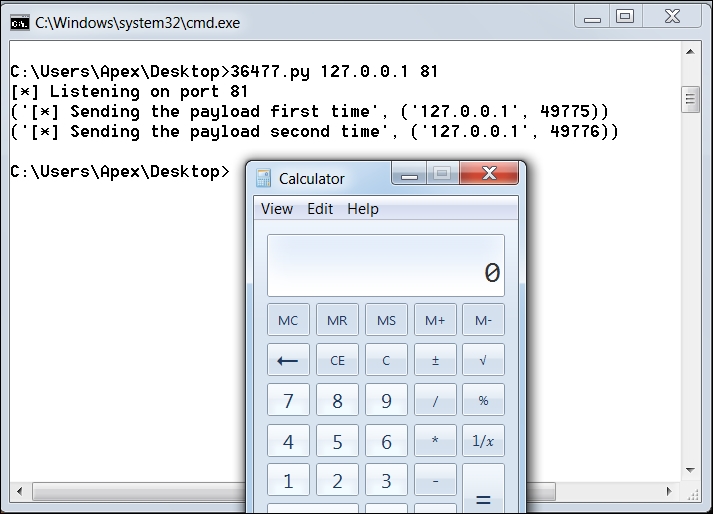Maximize the cmd.exe window
713x514 pixels.
point(625,17)
